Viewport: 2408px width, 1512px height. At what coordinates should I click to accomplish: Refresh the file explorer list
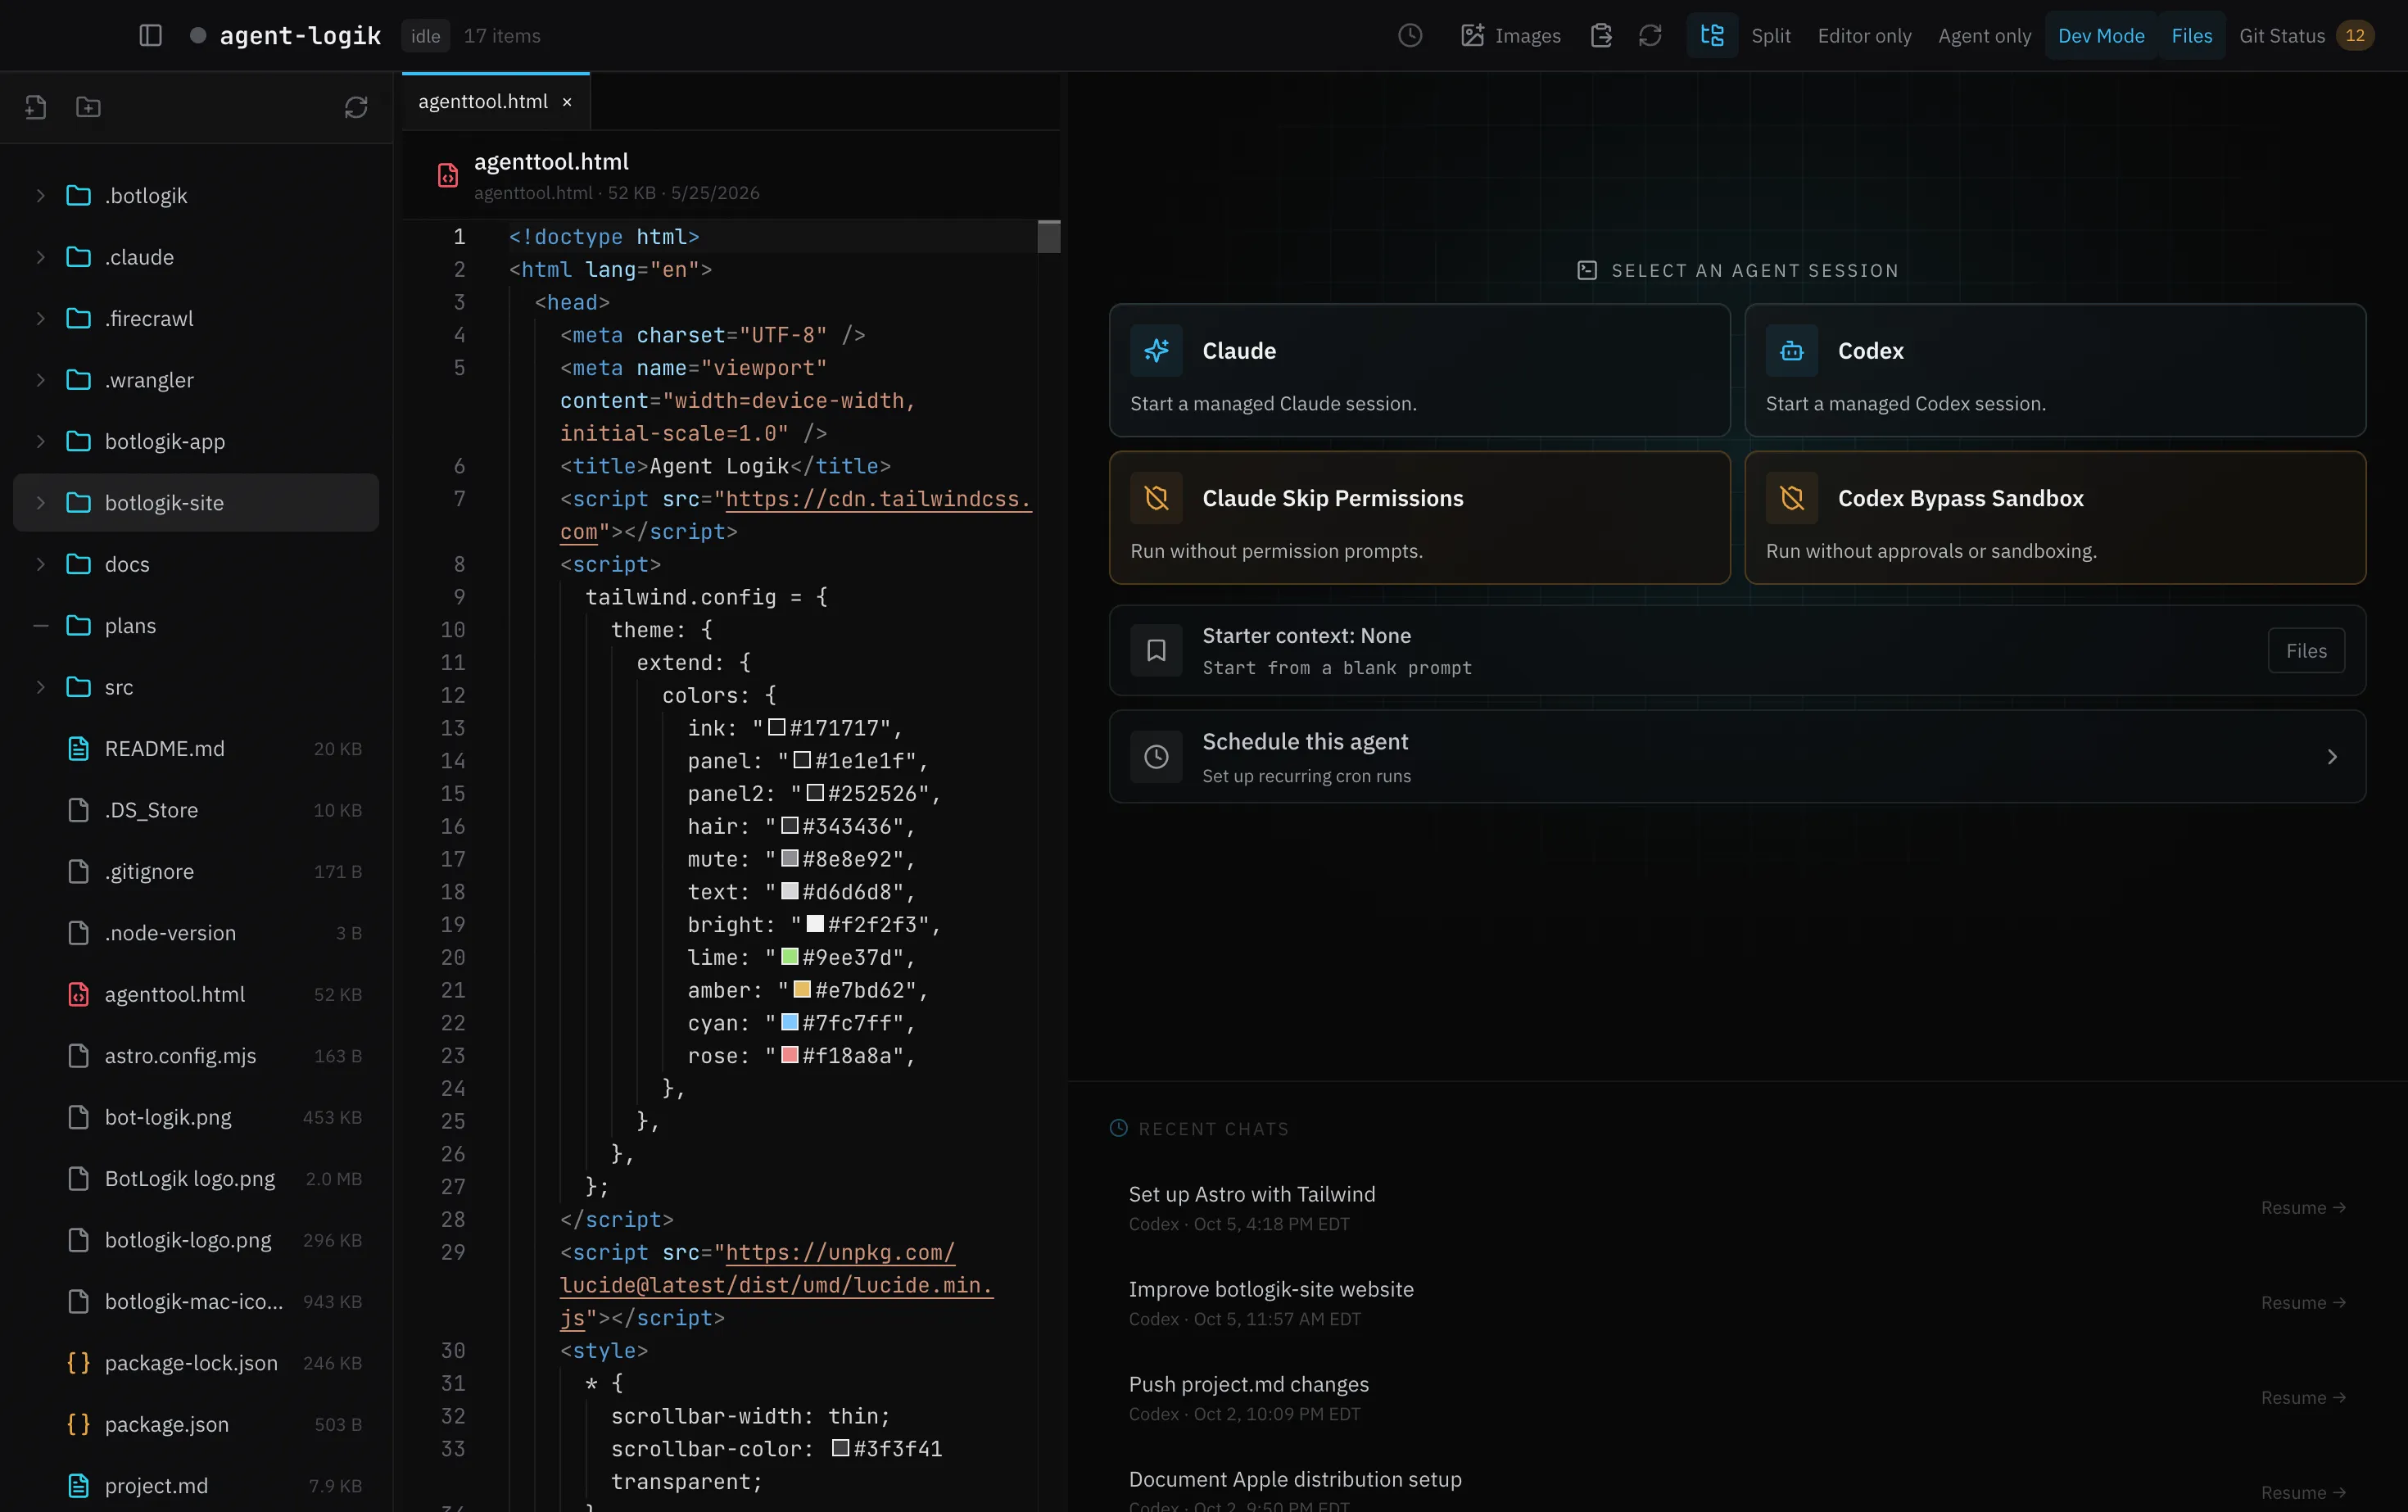click(x=356, y=107)
